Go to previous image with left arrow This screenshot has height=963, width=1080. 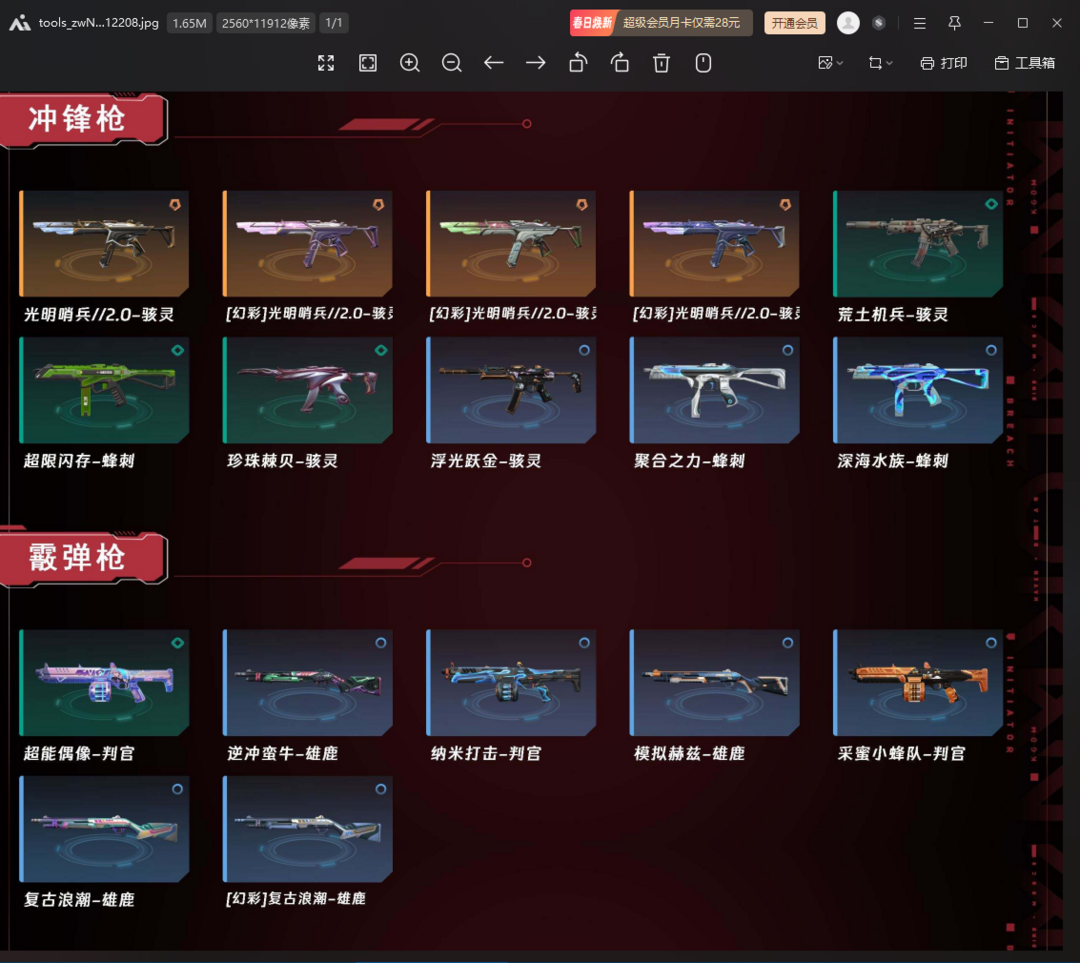point(494,63)
